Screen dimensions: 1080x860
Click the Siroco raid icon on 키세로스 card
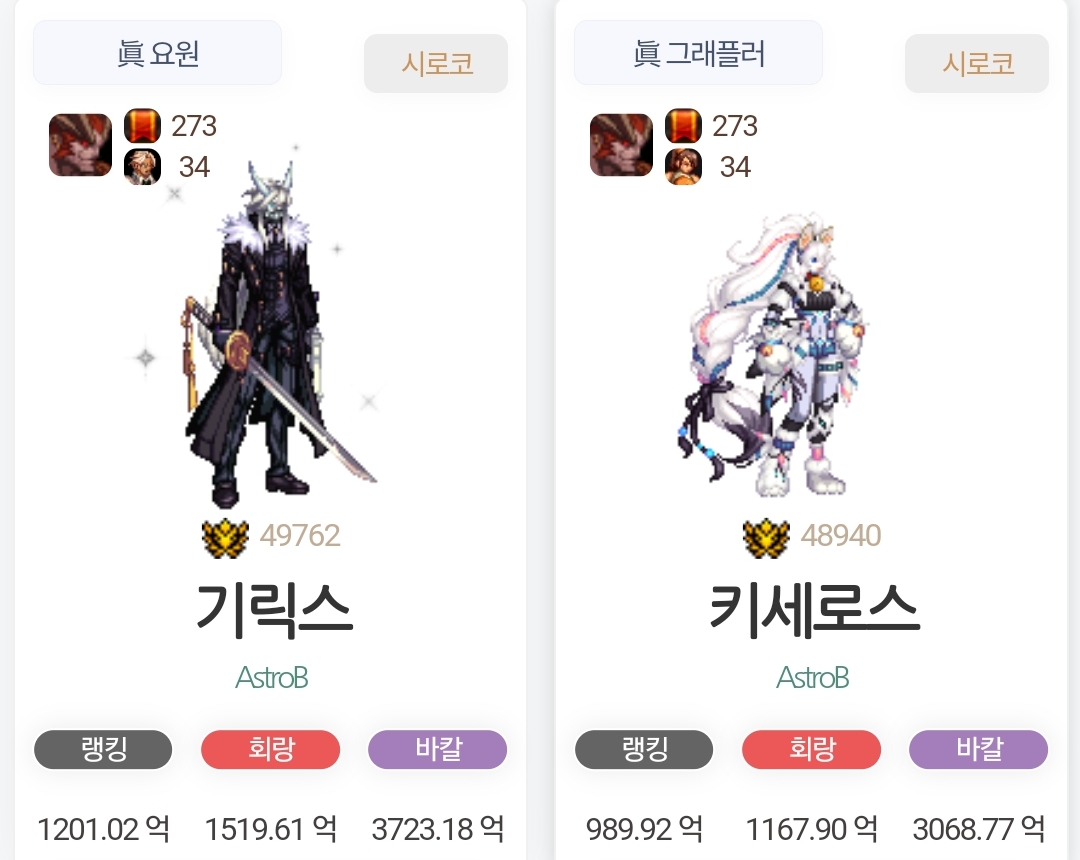(x=621, y=145)
